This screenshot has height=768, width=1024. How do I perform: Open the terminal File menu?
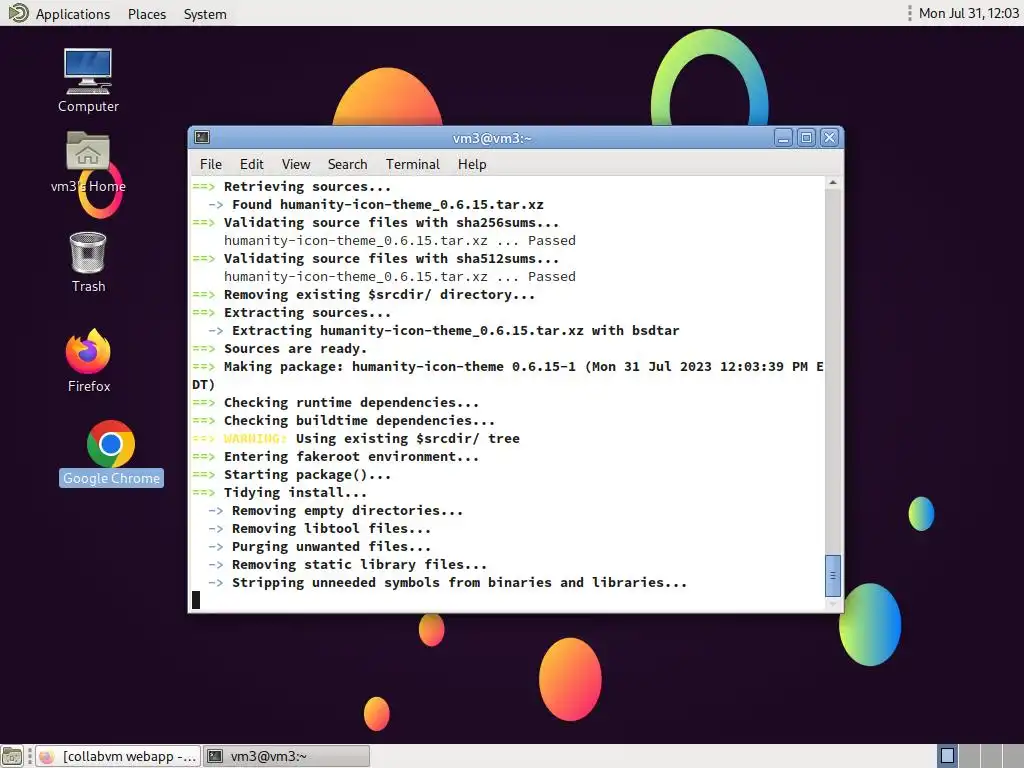coord(210,164)
